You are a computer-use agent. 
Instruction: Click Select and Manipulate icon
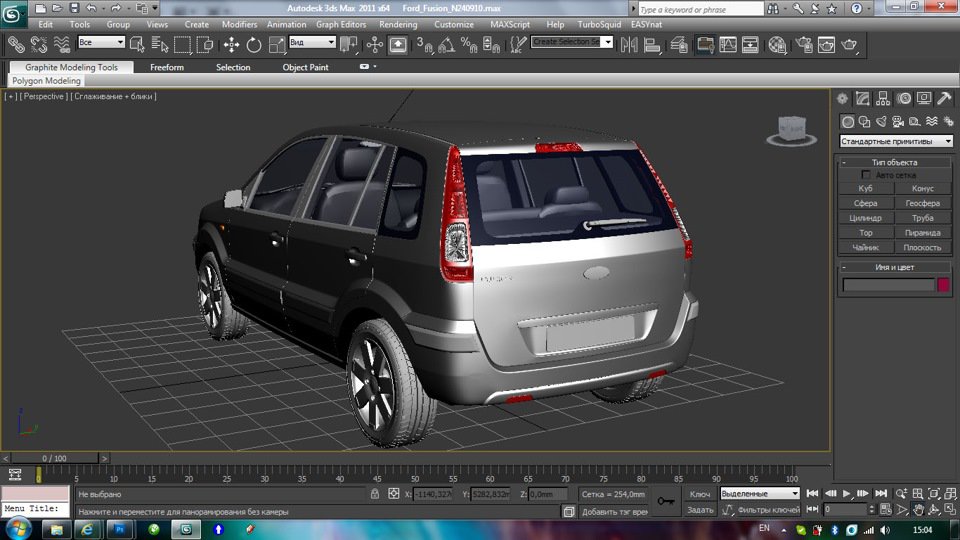pos(375,44)
